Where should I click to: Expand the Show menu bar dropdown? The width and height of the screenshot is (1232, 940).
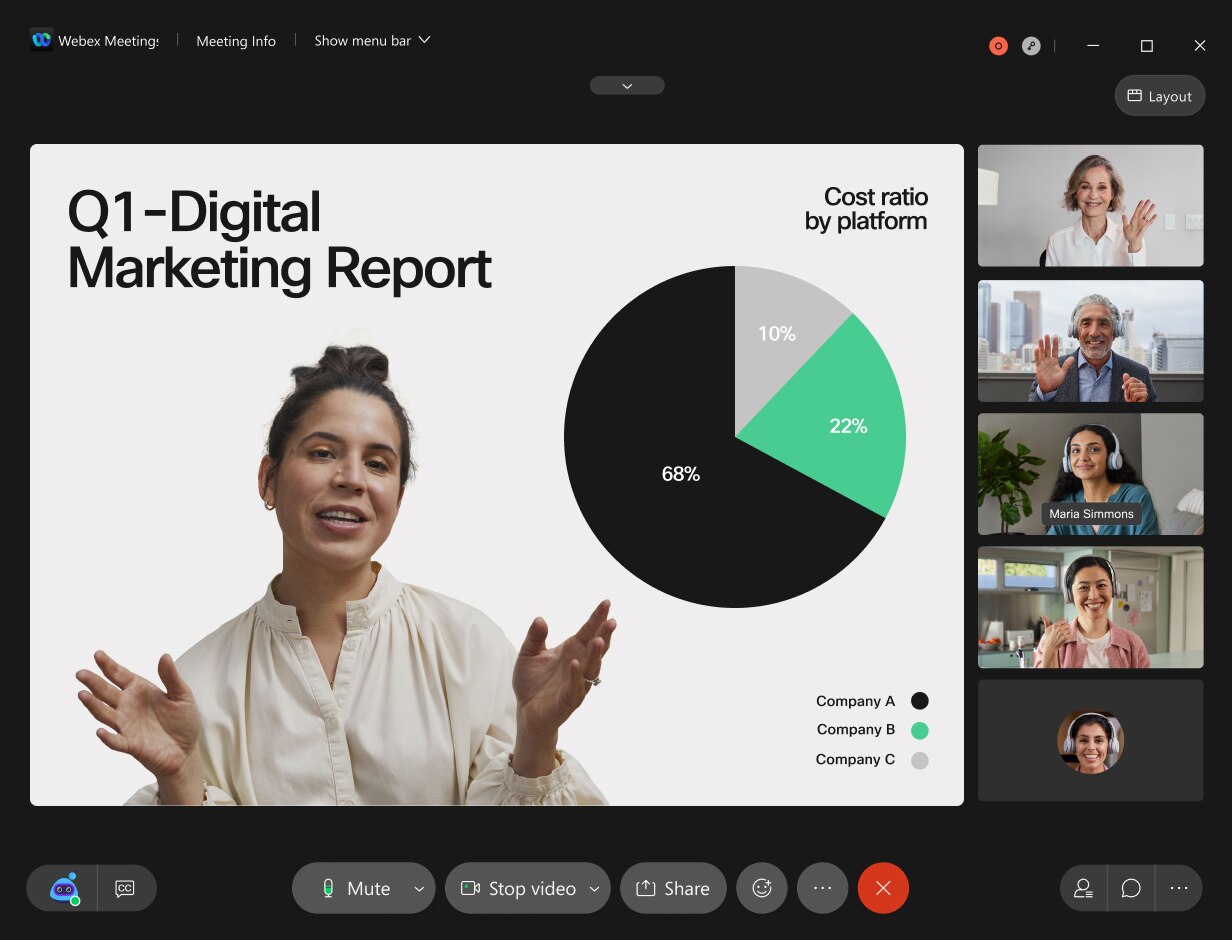click(x=371, y=40)
